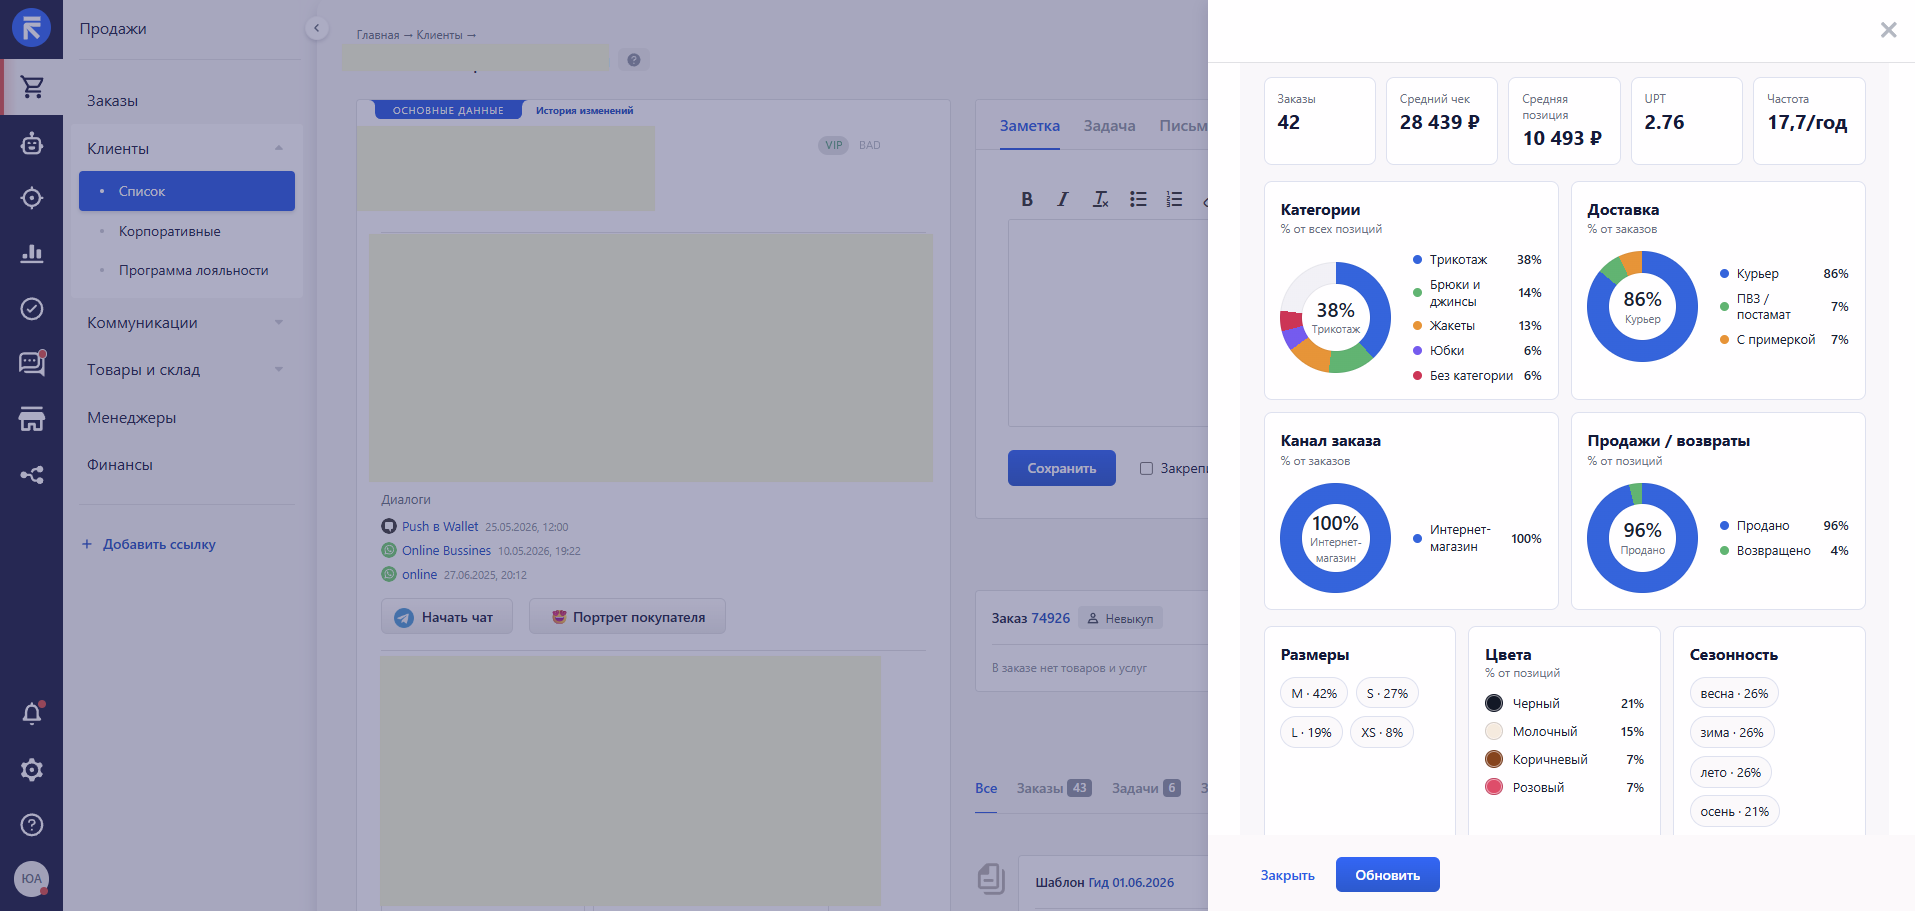Click the Начать чат button
This screenshot has height=911, width=1915.
pyautogui.click(x=447, y=617)
